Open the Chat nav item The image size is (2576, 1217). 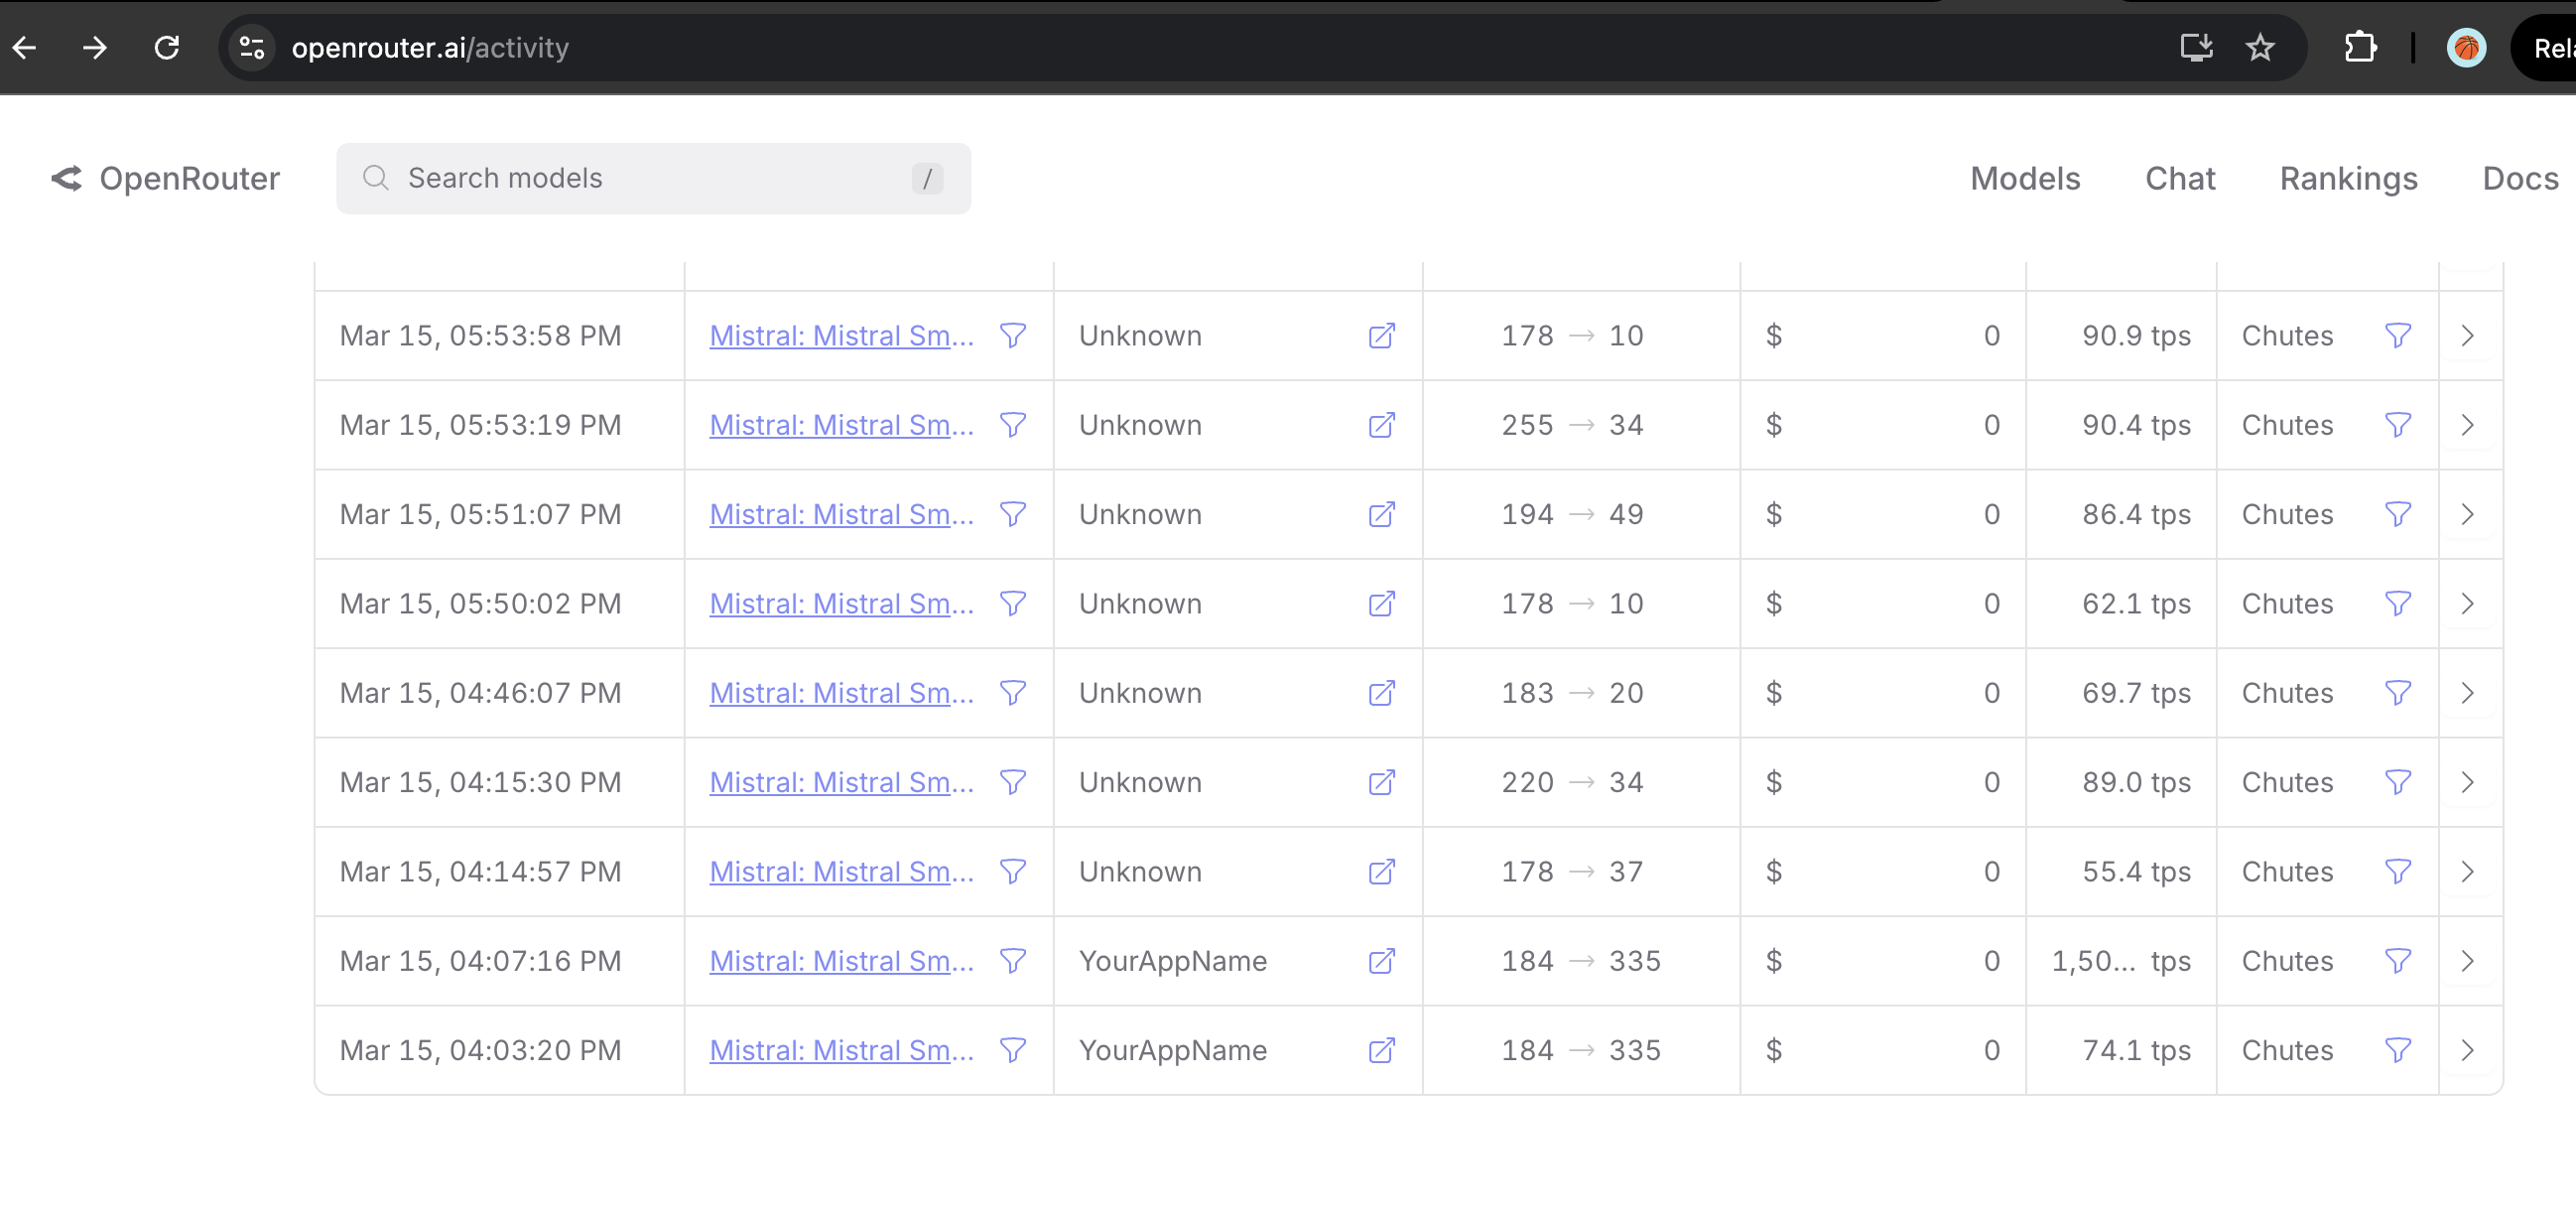tap(2180, 179)
